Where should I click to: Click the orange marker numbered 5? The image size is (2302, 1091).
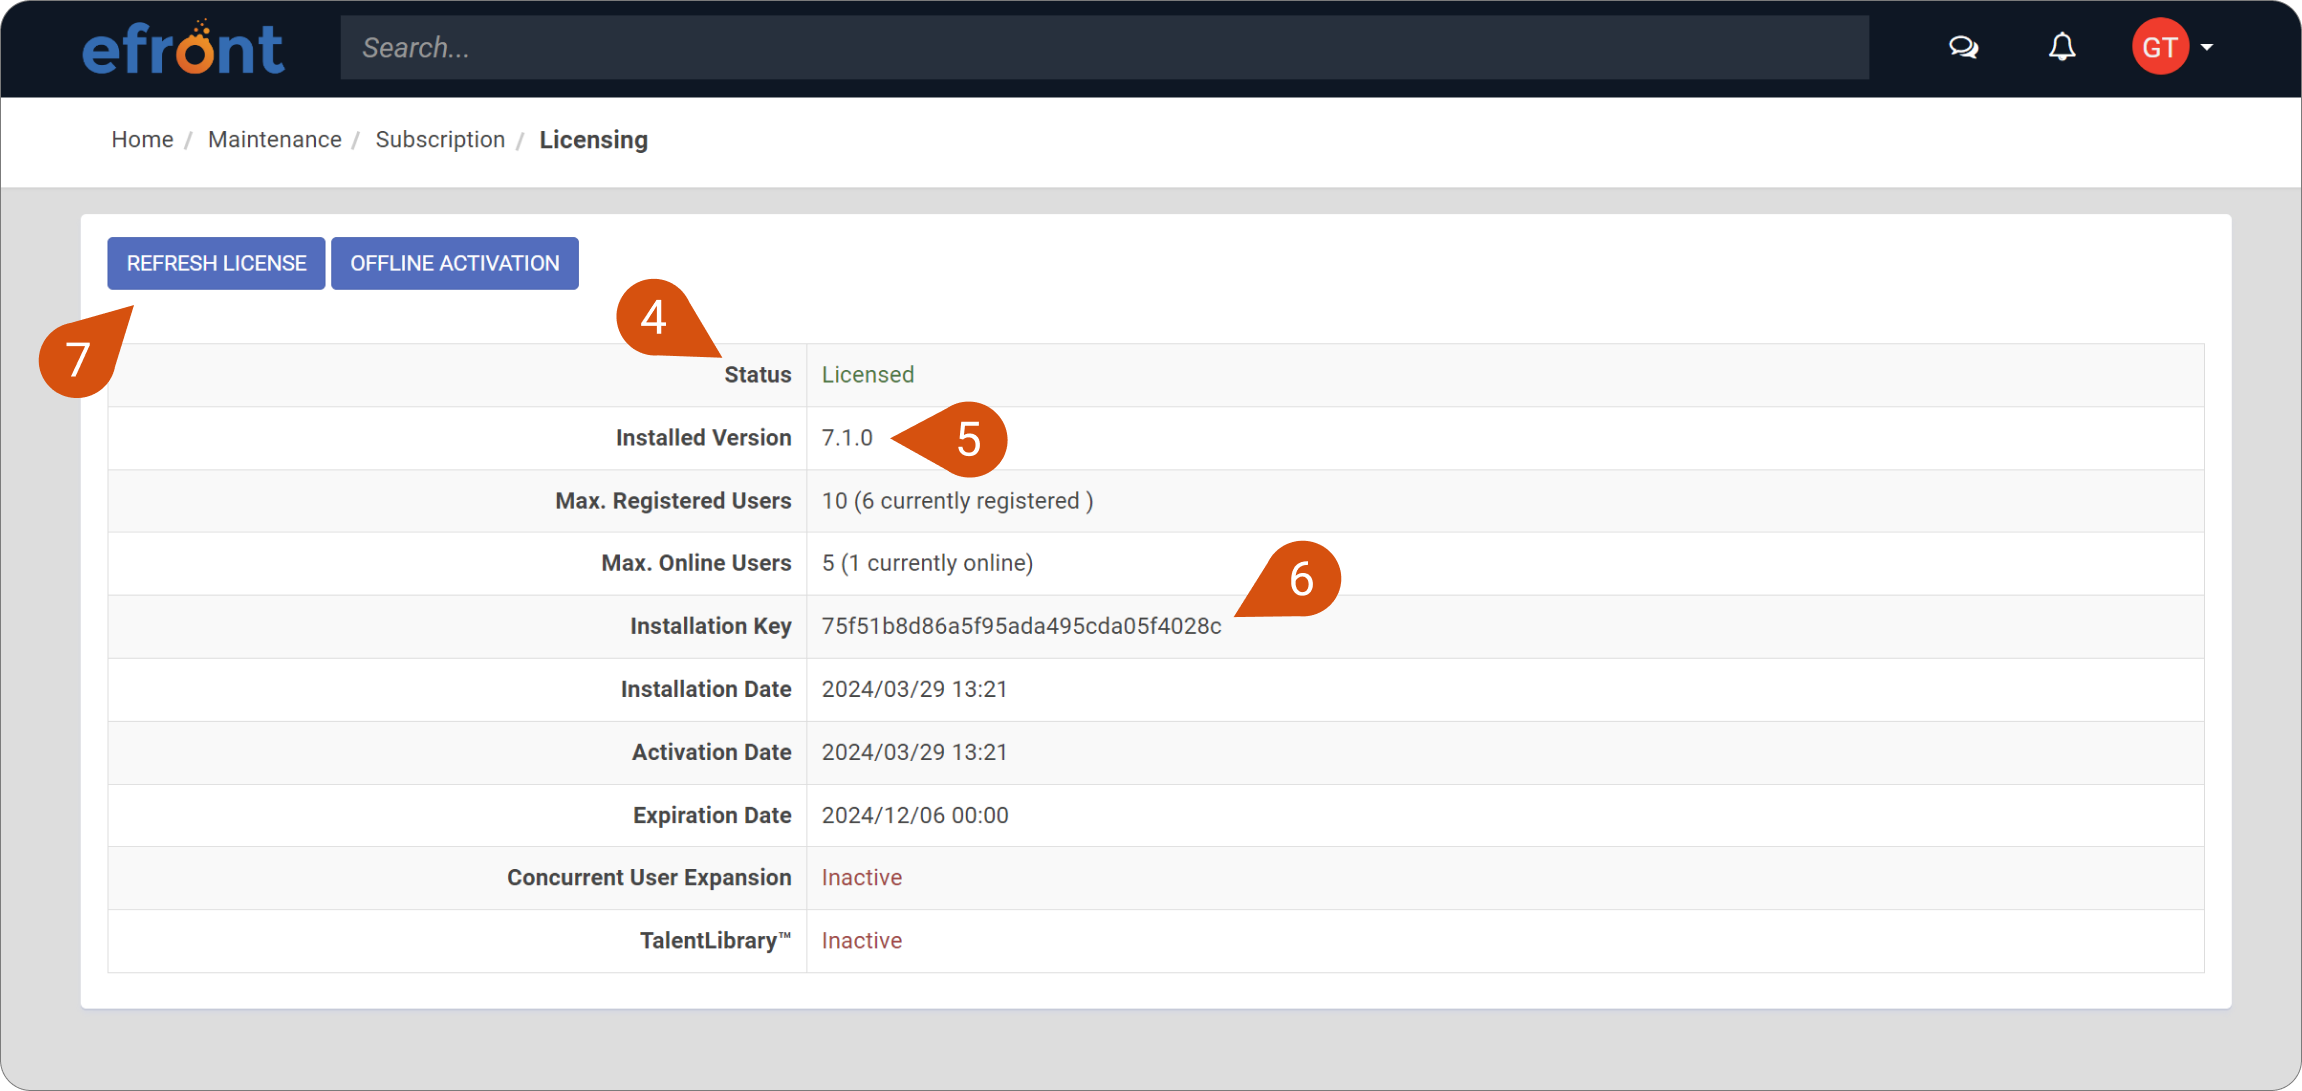pyautogui.click(x=969, y=438)
